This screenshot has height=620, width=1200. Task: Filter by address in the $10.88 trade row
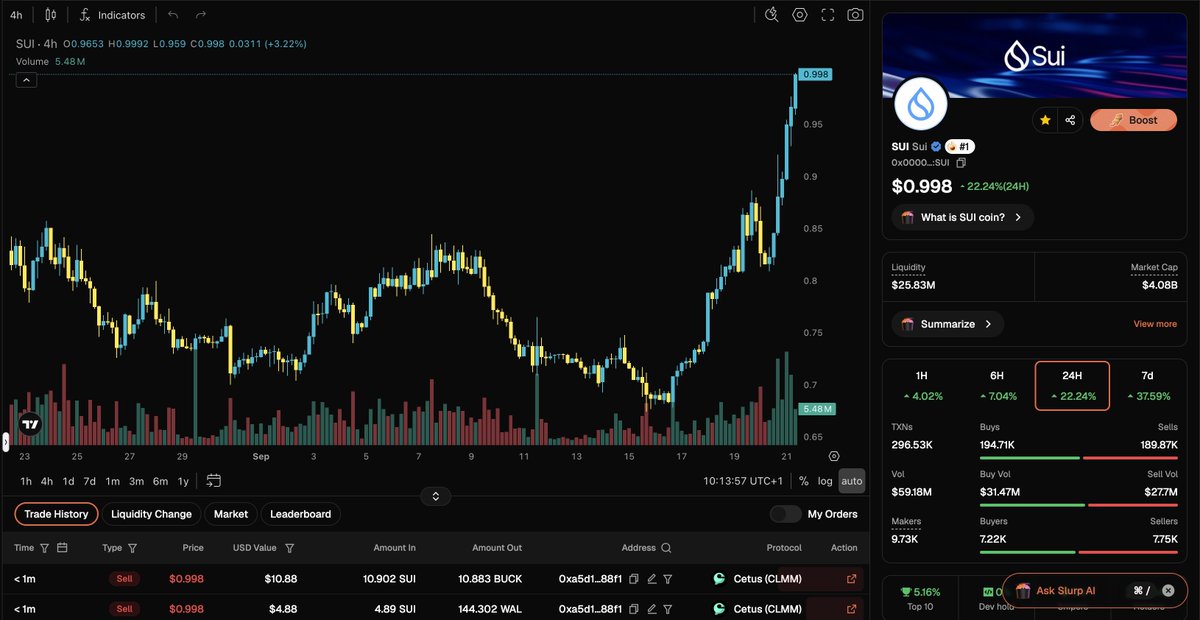668,579
